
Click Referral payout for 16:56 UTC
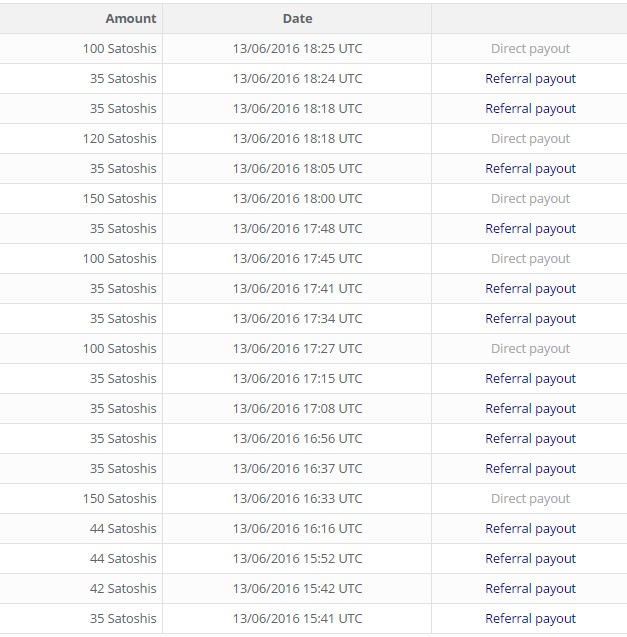coord(530,438)
